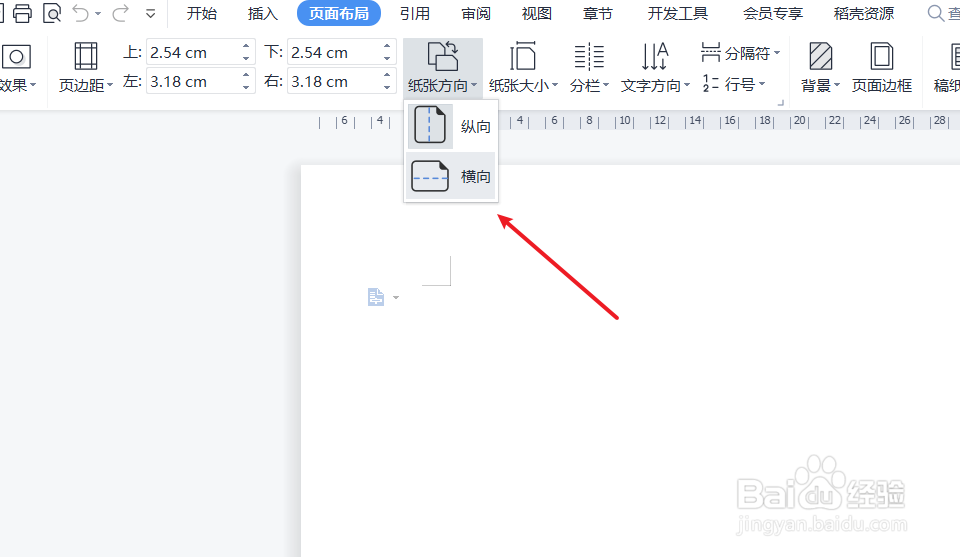Increase the bottom margin value

point(387,46)
